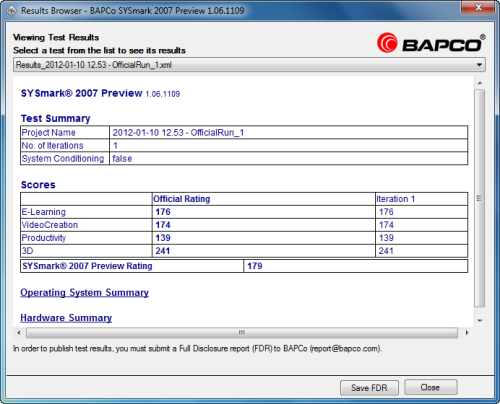Click the horizontal scrollbar left arrow
The image size is (500, 404).
point(19,333)
